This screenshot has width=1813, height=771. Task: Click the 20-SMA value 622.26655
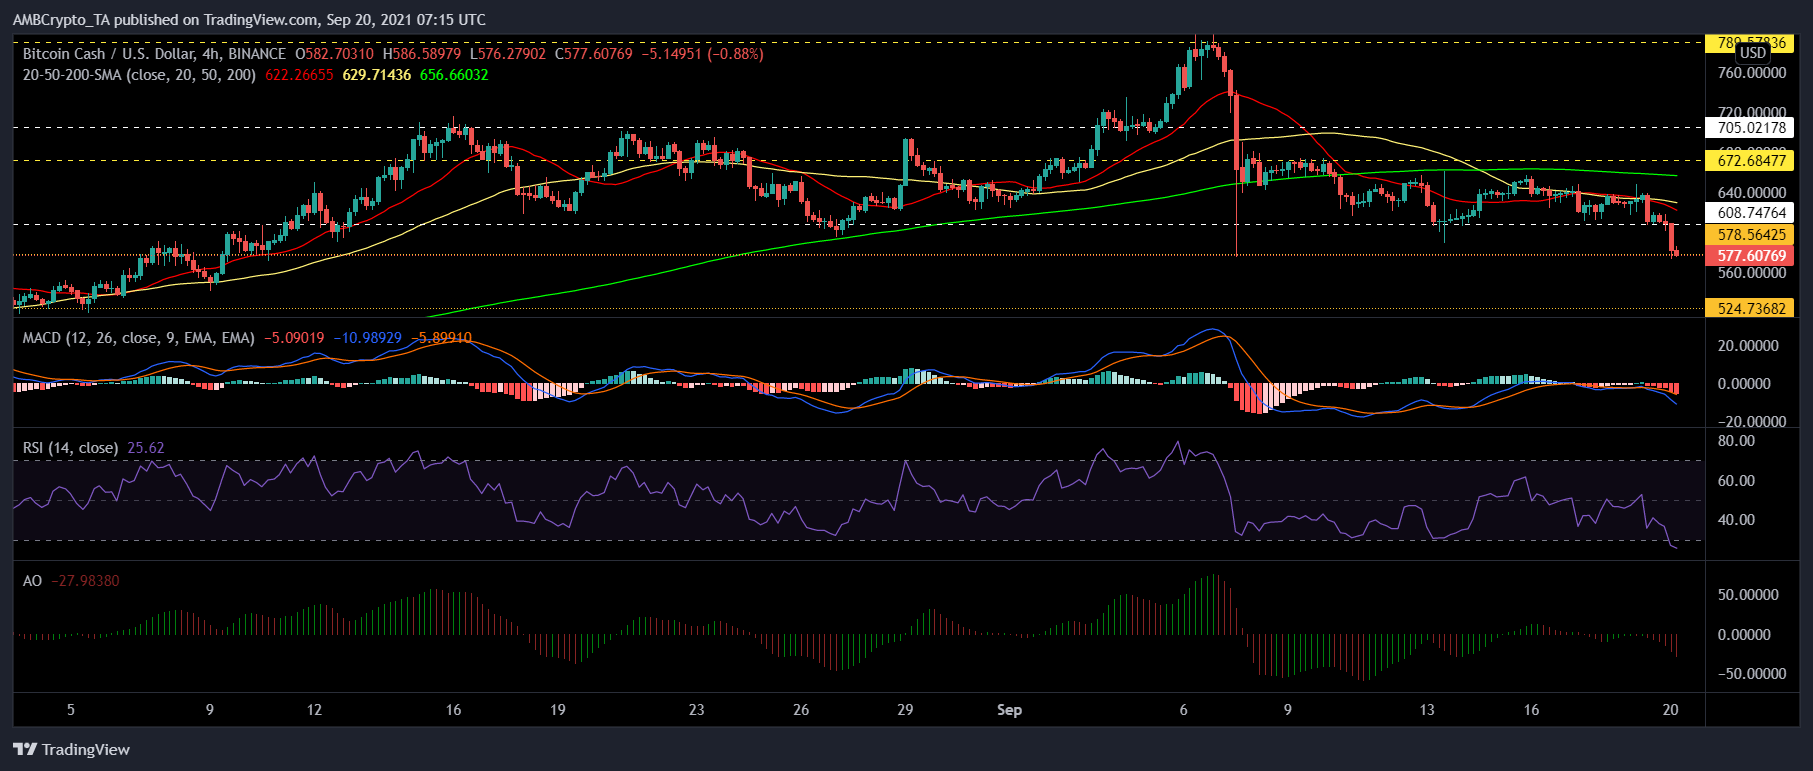299,75
